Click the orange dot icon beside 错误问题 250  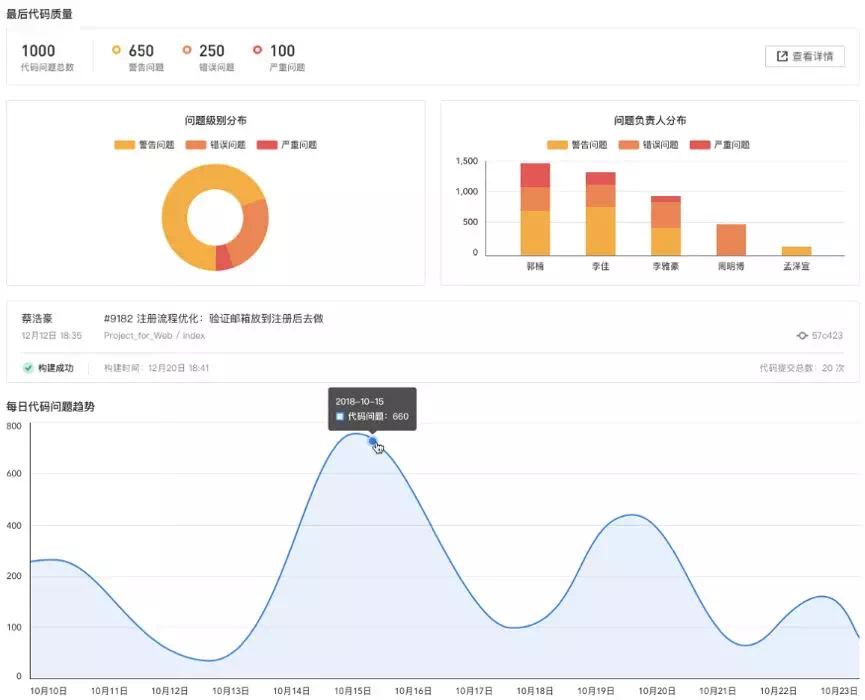(x=188, y=50)
